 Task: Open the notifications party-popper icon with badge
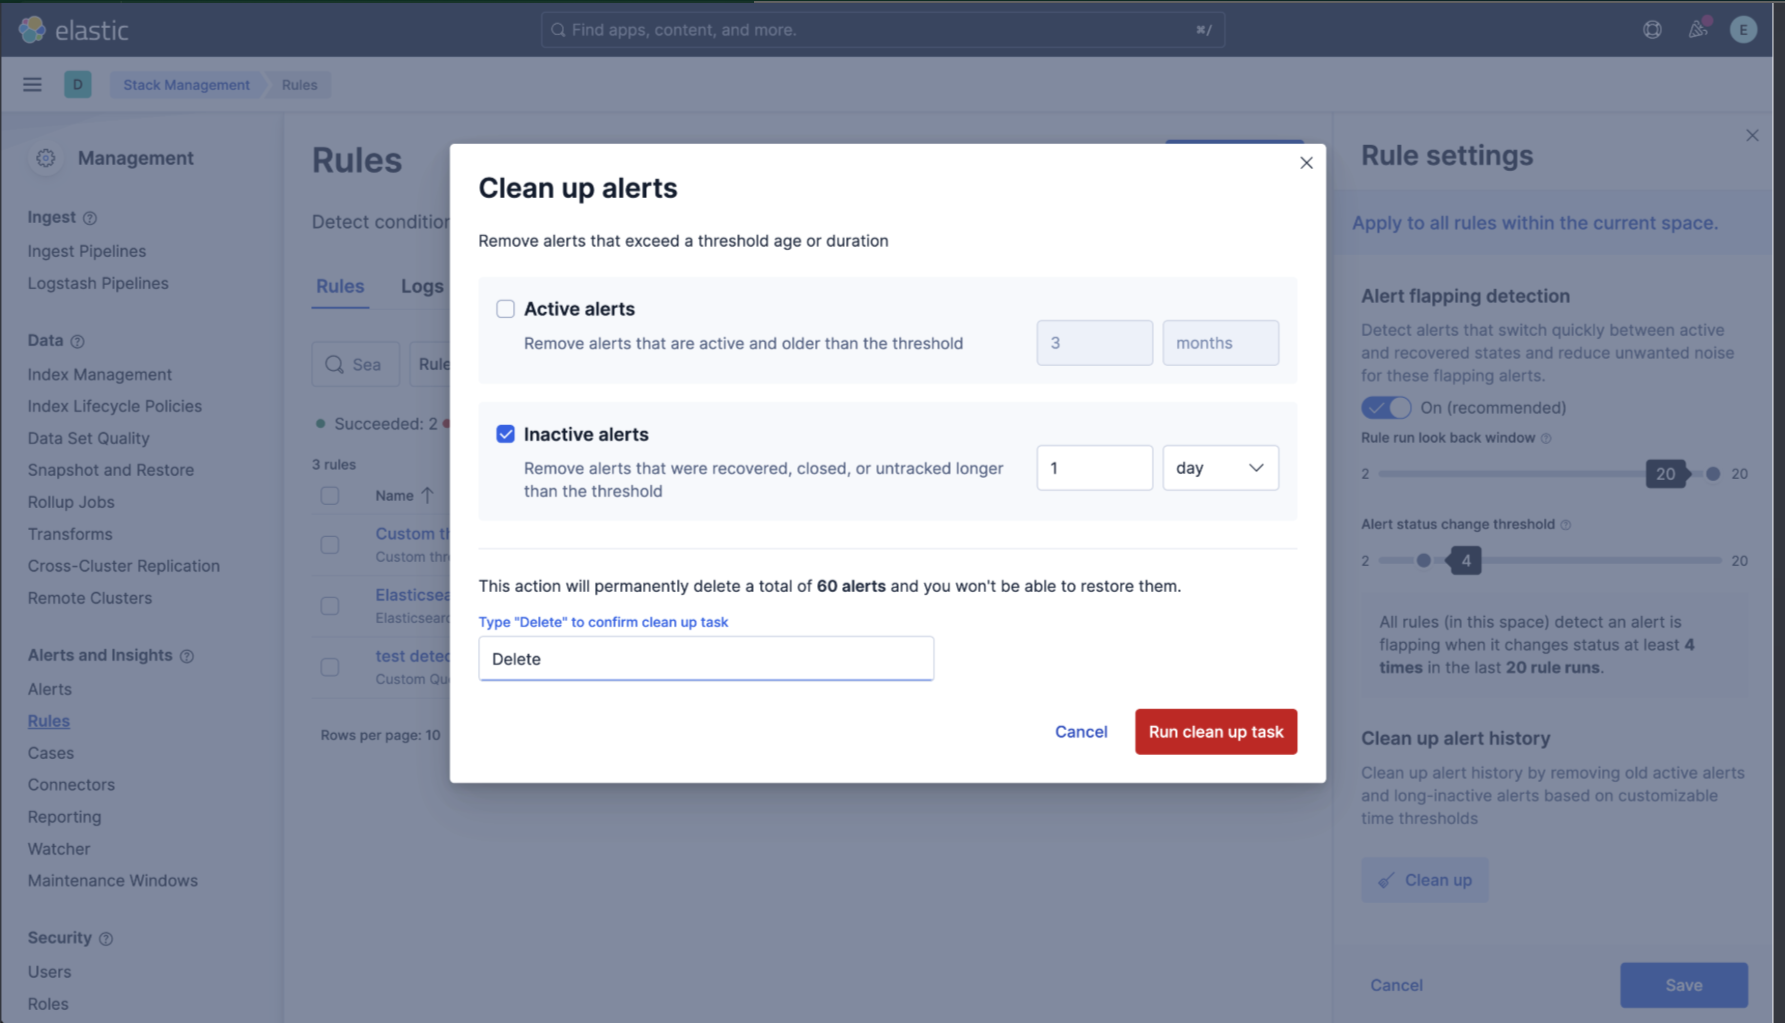click(x=1697, y=29)
